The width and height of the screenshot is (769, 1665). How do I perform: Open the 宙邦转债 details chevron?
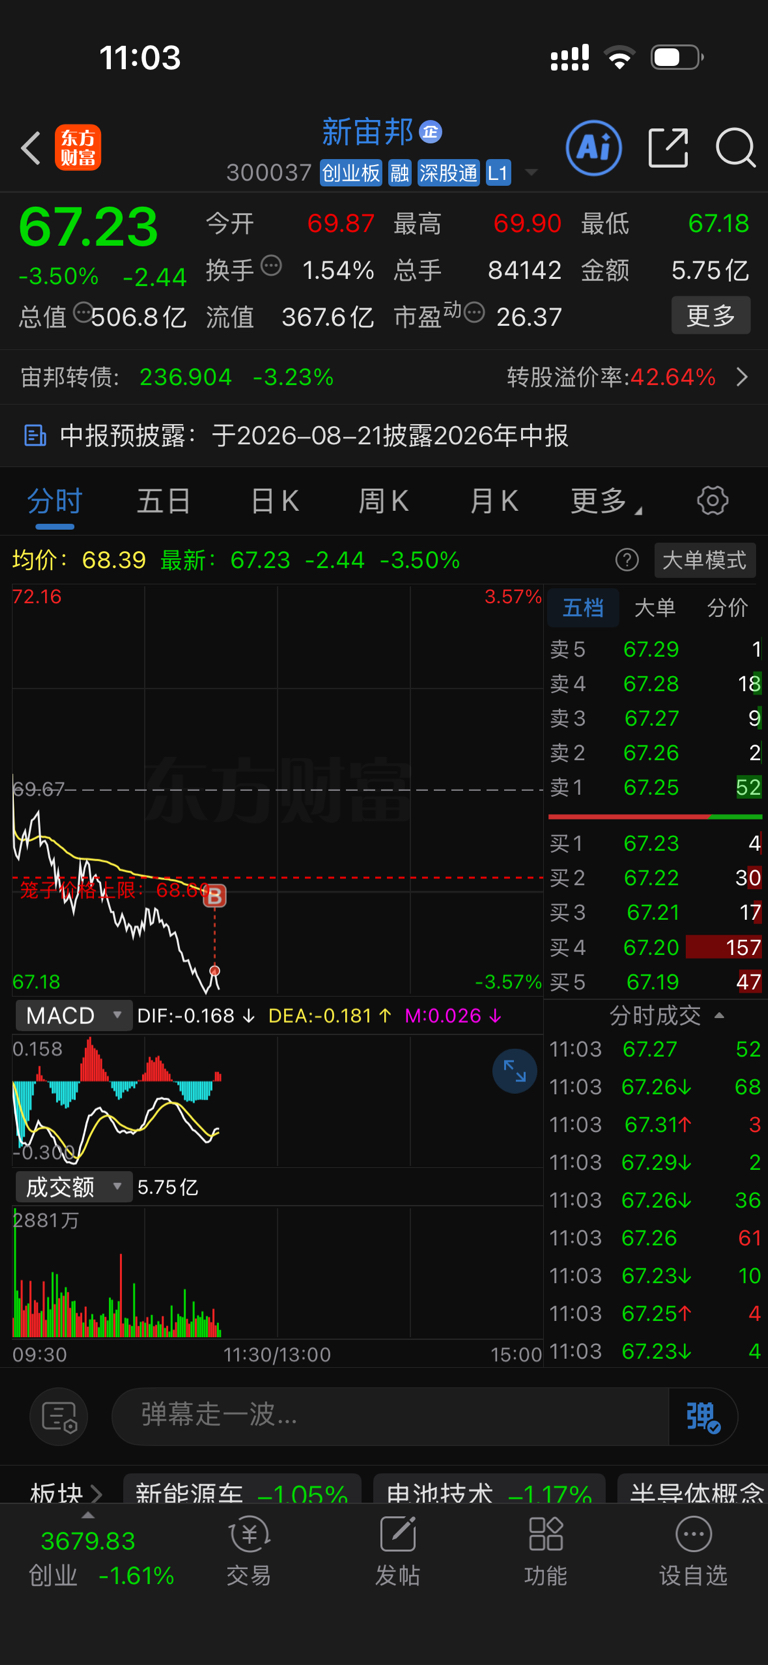[x=741, y=377]
